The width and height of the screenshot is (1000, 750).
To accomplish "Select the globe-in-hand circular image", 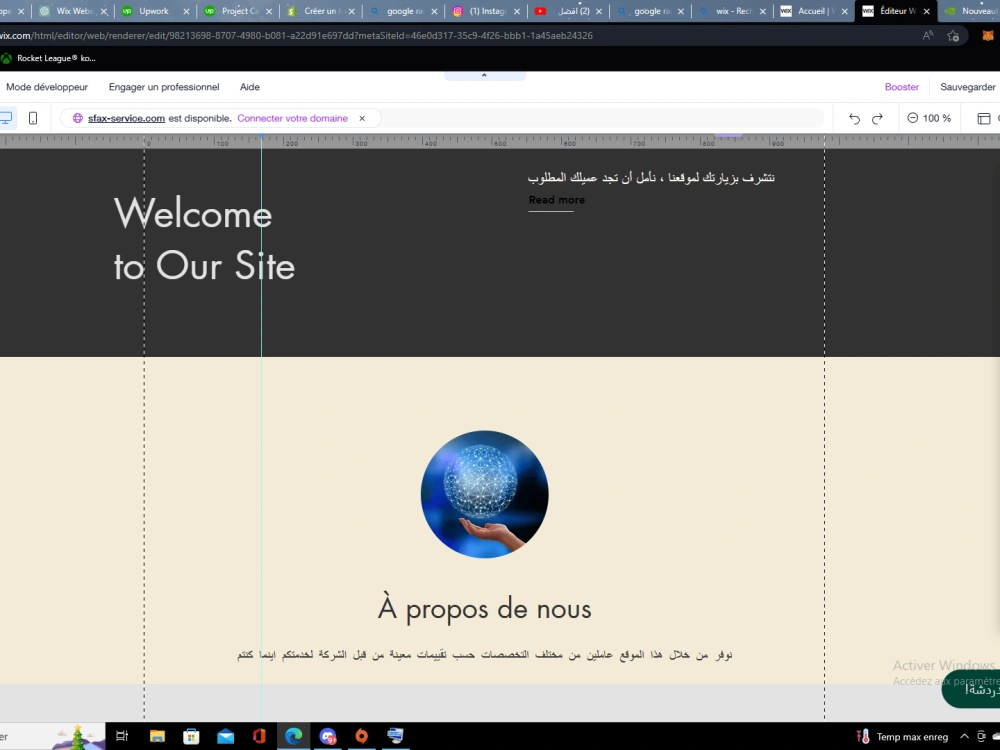I will pyautogui.click(x=485, y=494).
